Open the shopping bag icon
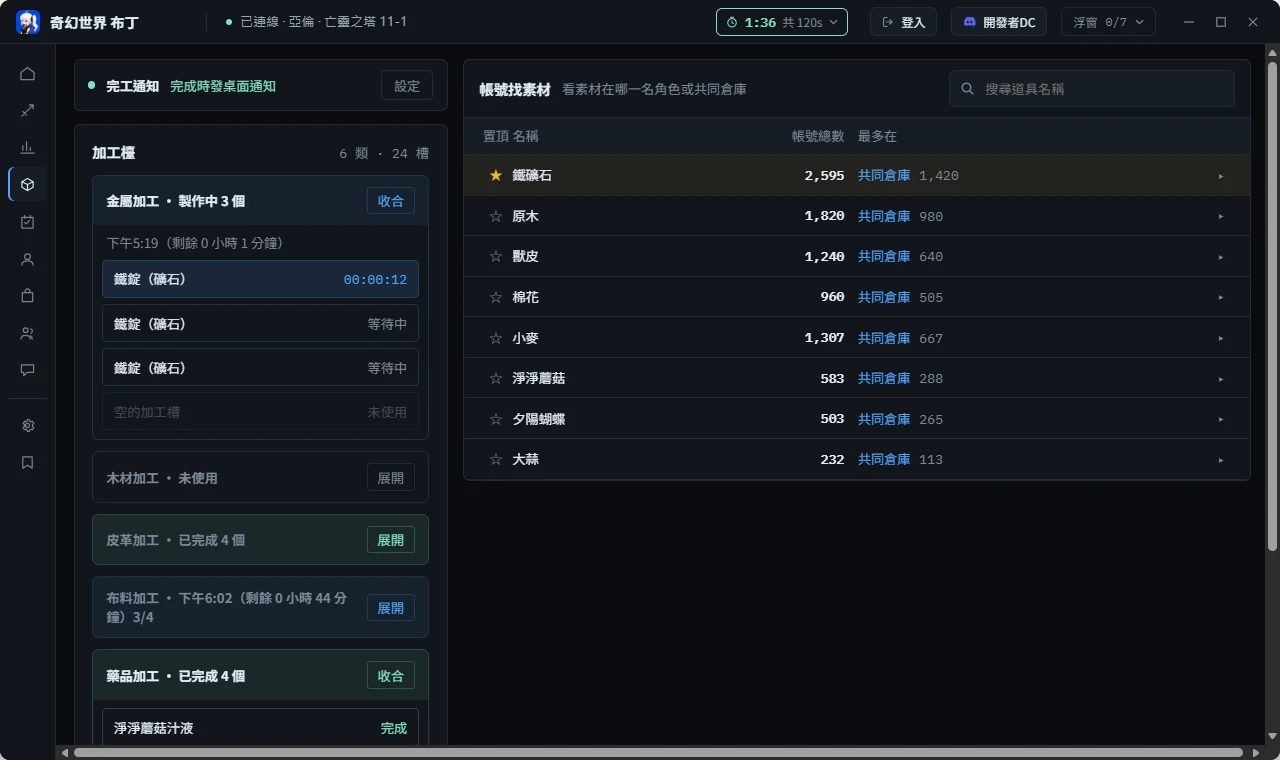 tap(27, 296)
